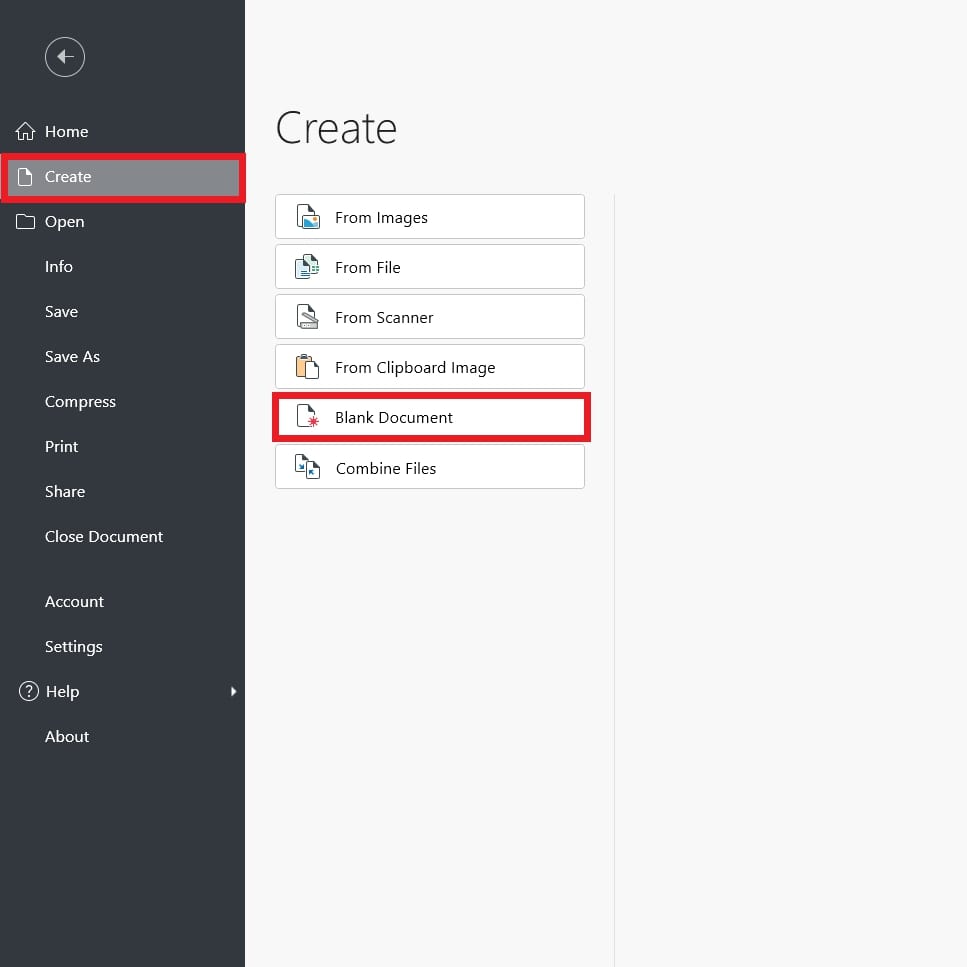Select the From File icon
The width and height of the screenshot is (967, 967).
pyautogui.click(x=308, y=266)
